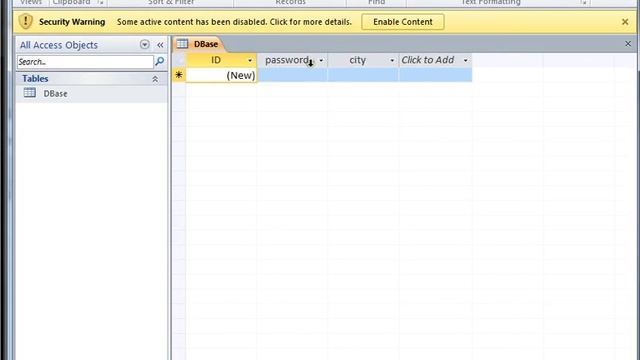
Task: Click the Click to Add column header
Action: tap(436, 60)
